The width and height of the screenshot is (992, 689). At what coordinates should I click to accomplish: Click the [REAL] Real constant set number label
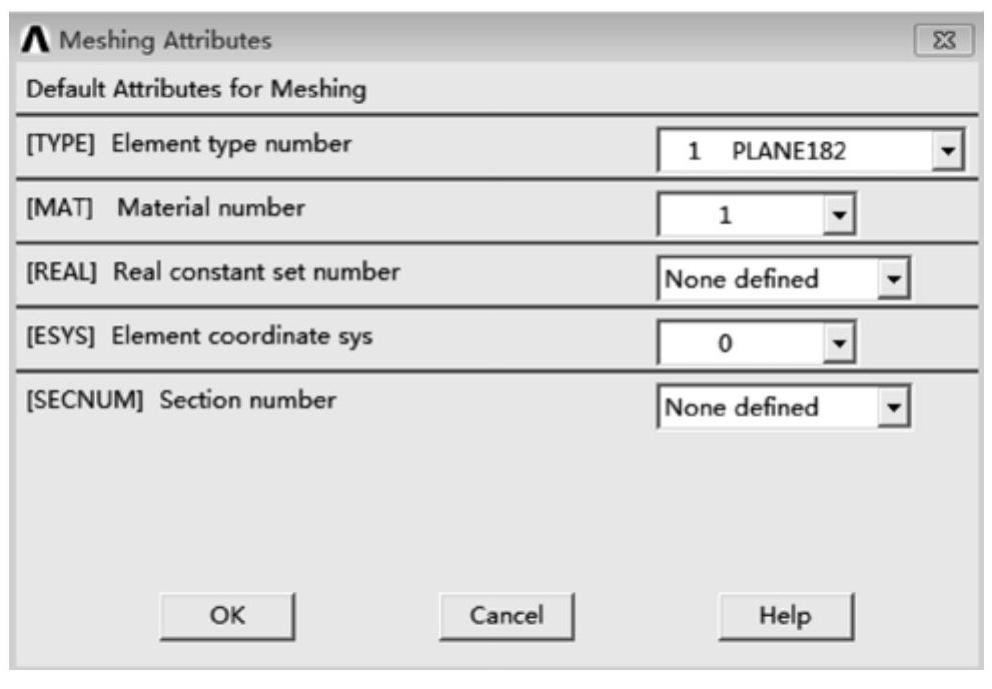click(213, 272)
